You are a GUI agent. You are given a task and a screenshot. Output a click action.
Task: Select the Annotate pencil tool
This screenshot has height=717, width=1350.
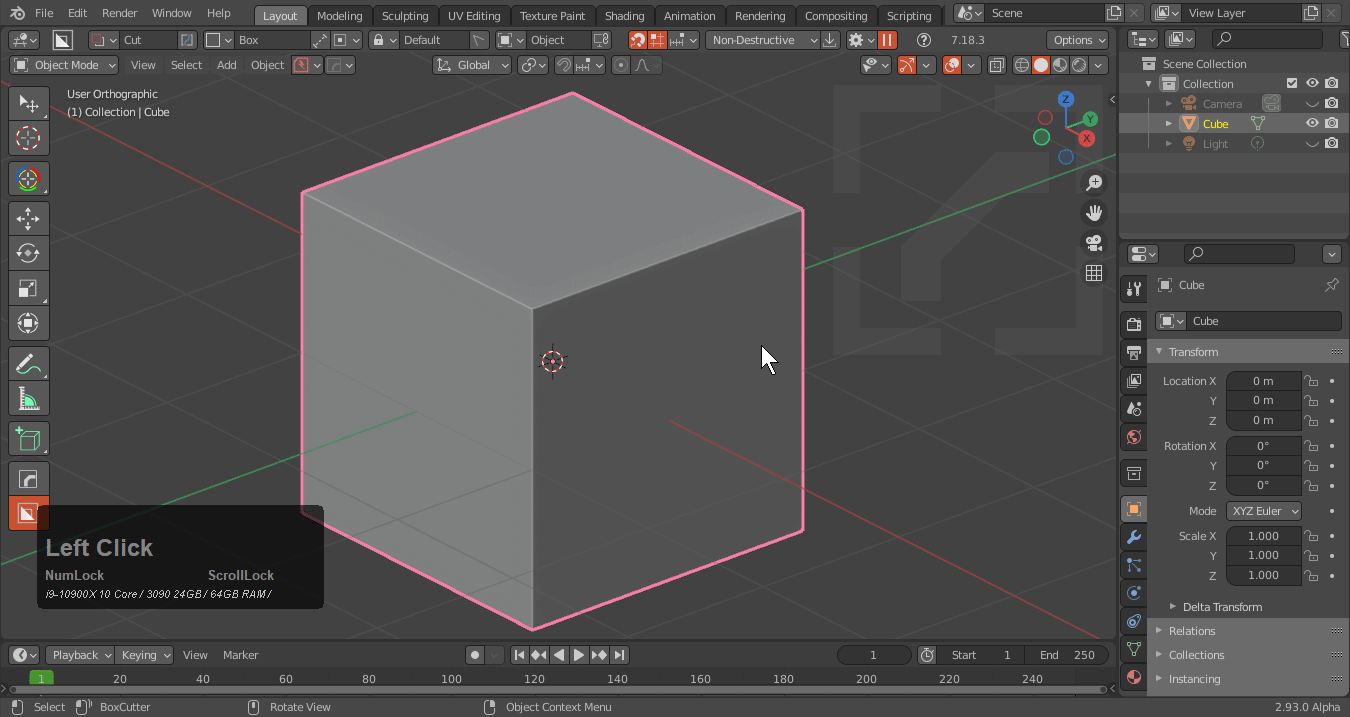[x=28, y=364]
